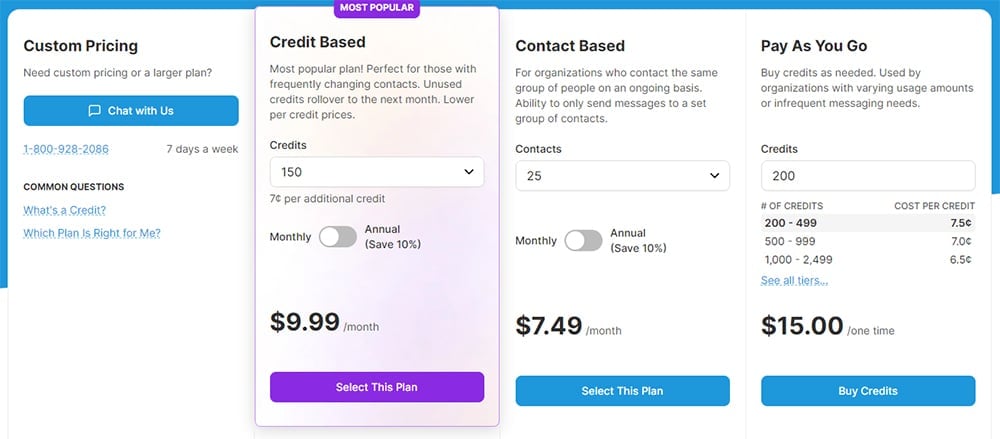Image resolution: width=1000 pixels, height=439 pixels.
Task: Enable annual billing switch in Contact Based plan
Action: pyautogui.click(x=583, y=241)
